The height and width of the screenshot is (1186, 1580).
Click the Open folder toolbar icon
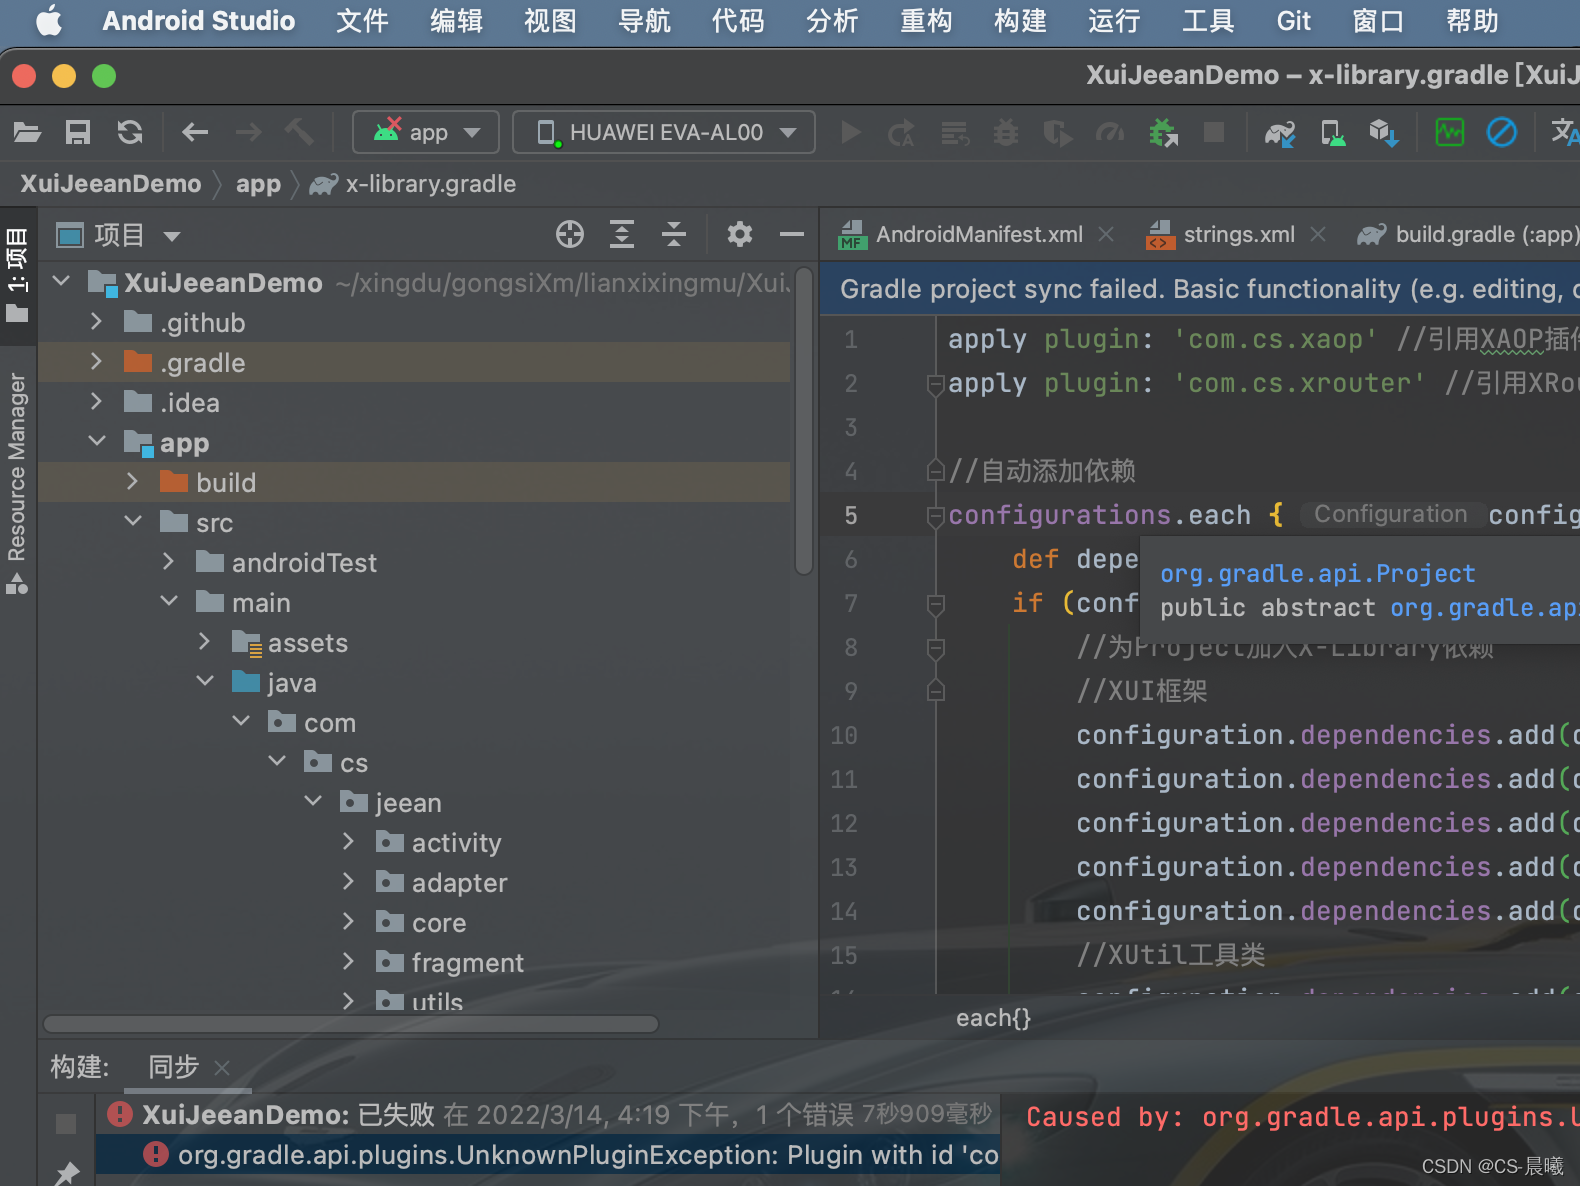[27, 132]
